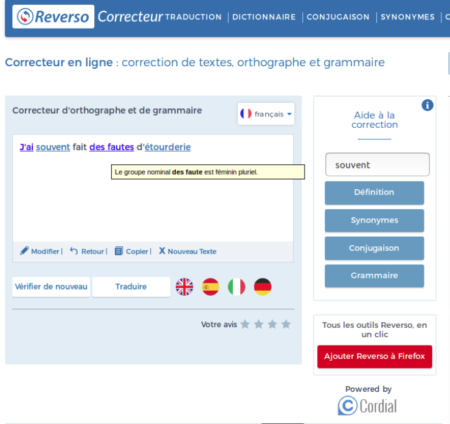This screenshot has width=450, height=424.
Task: Rate with the first star
Action: click(x=245, y=324)
